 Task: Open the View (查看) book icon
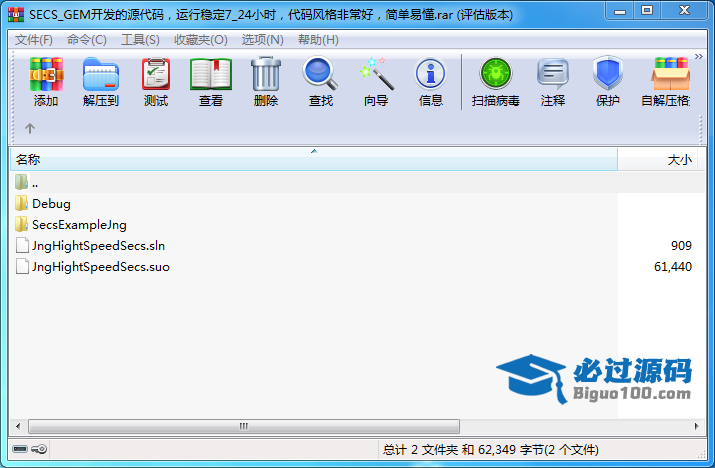tap(211, 74)
